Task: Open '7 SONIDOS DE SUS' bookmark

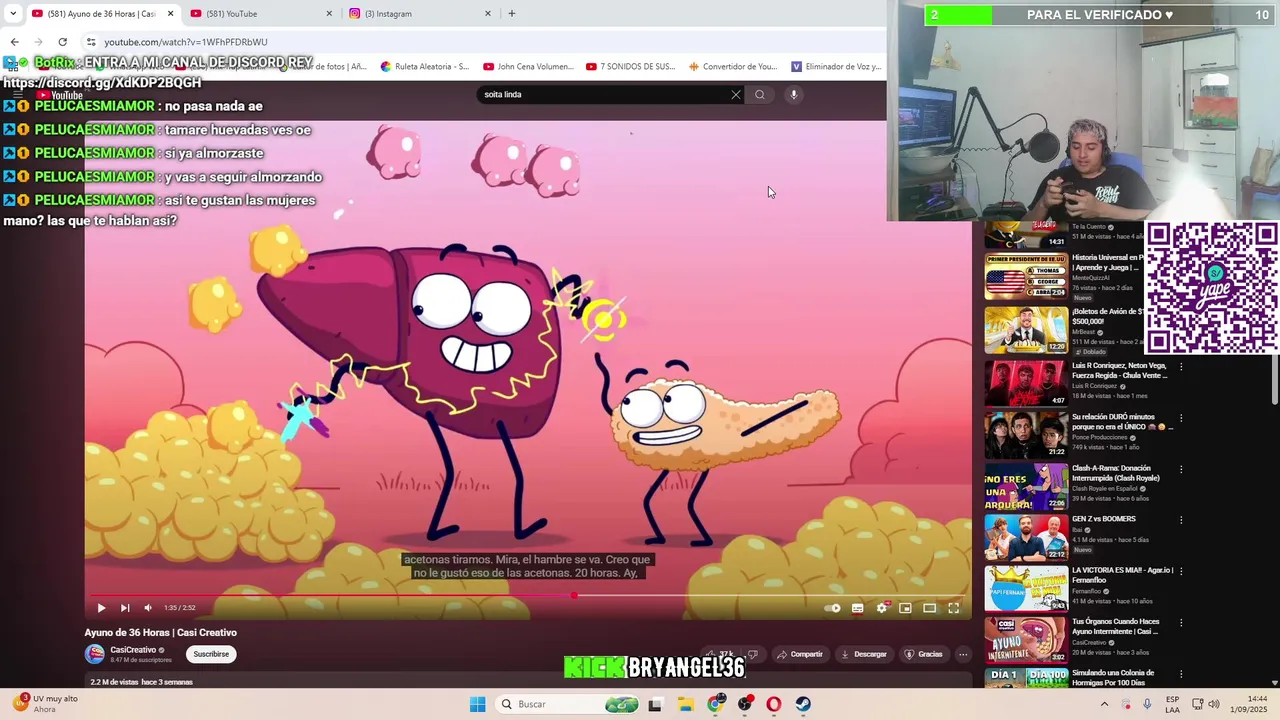Action: tap(630, 67)
